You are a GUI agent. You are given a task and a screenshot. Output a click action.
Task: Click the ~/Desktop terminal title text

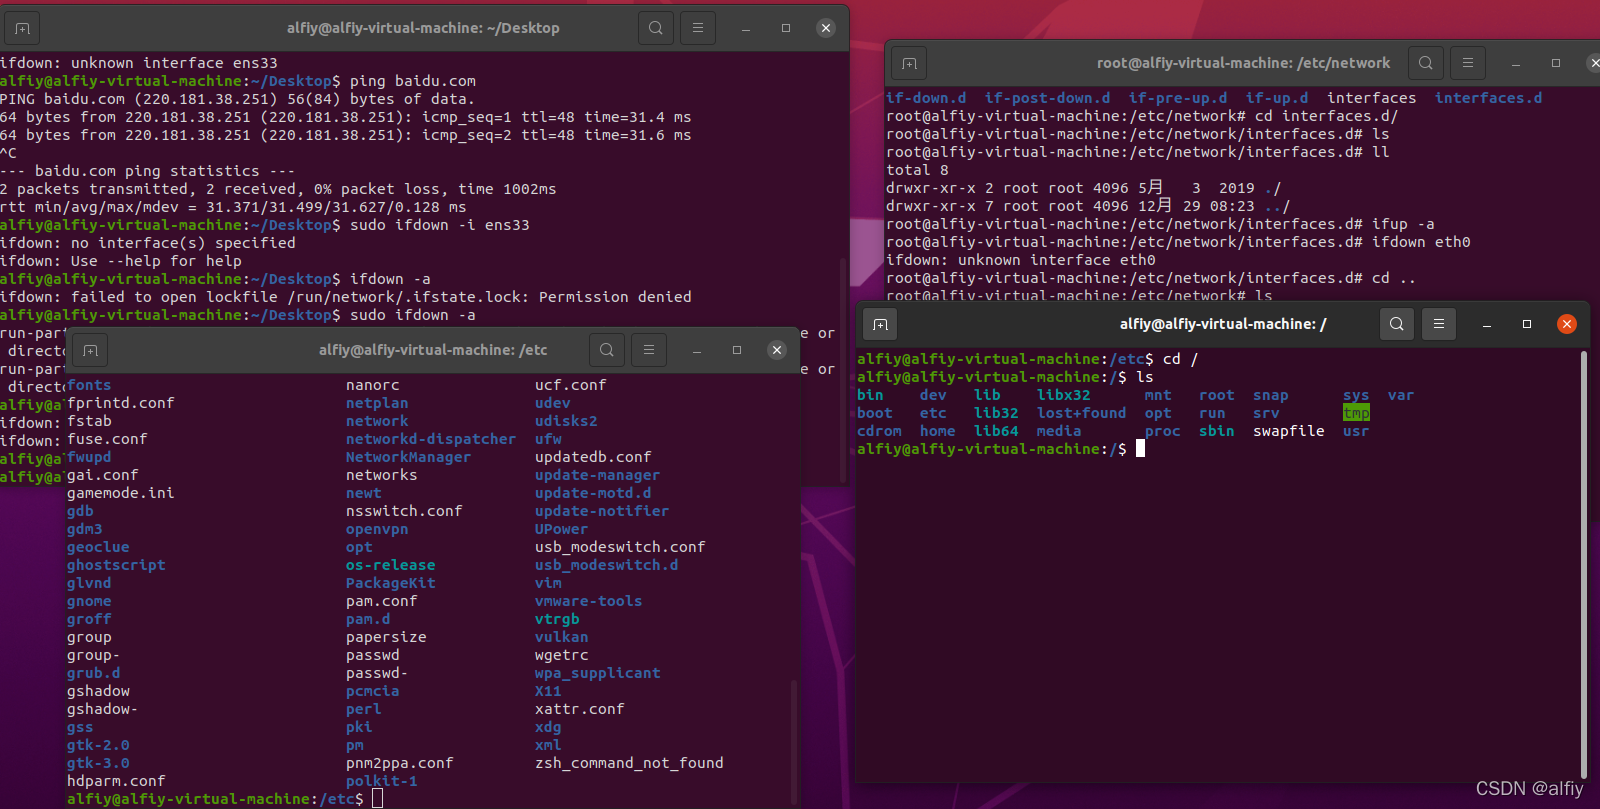(x=423, y=28)
